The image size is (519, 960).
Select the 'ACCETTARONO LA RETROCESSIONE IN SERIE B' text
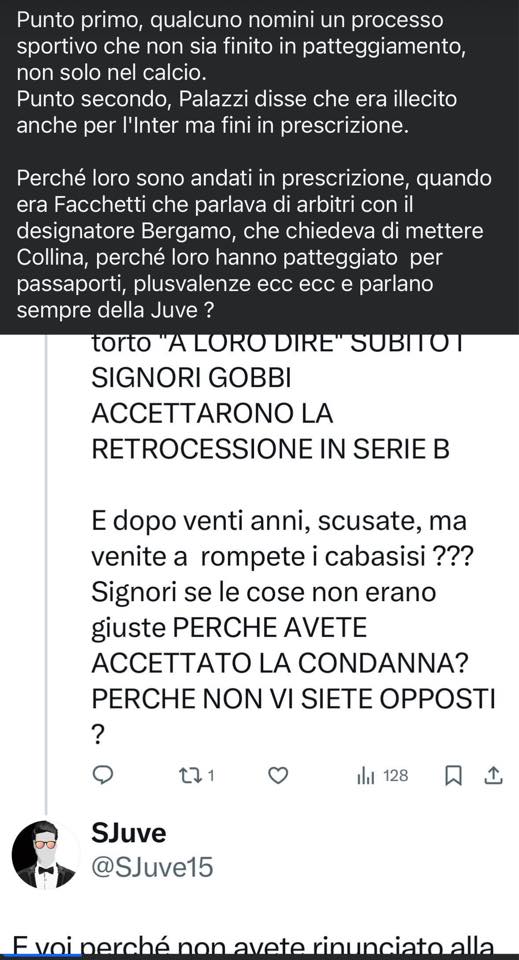(271, 432)
